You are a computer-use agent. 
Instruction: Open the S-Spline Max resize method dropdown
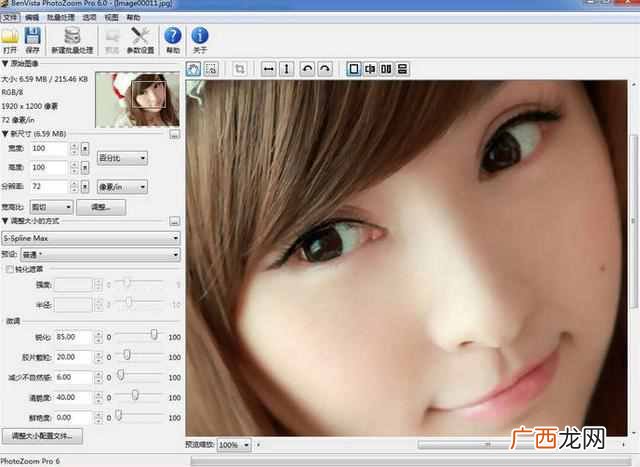(91, 238)
